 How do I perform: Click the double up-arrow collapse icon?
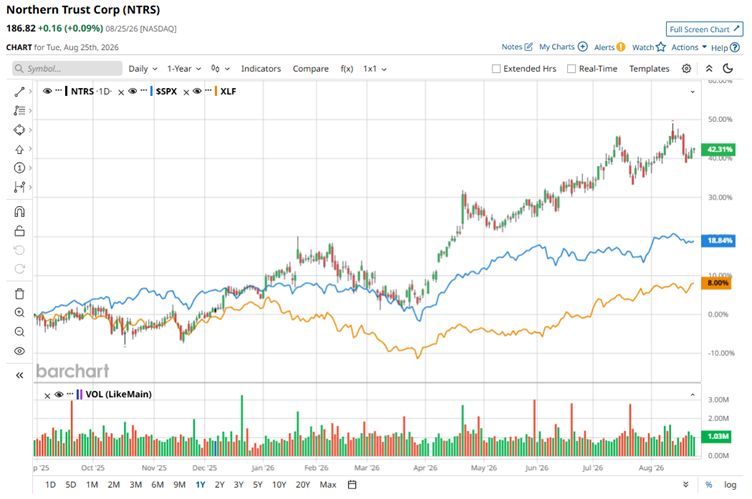coord(709,69)
